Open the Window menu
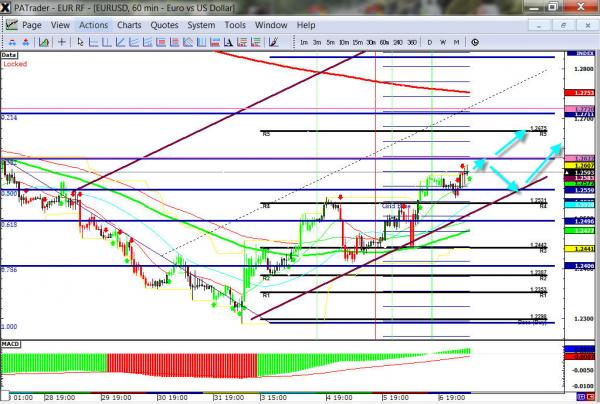The height and width of the screenshot is (404, 600). (x=271, y=25)
